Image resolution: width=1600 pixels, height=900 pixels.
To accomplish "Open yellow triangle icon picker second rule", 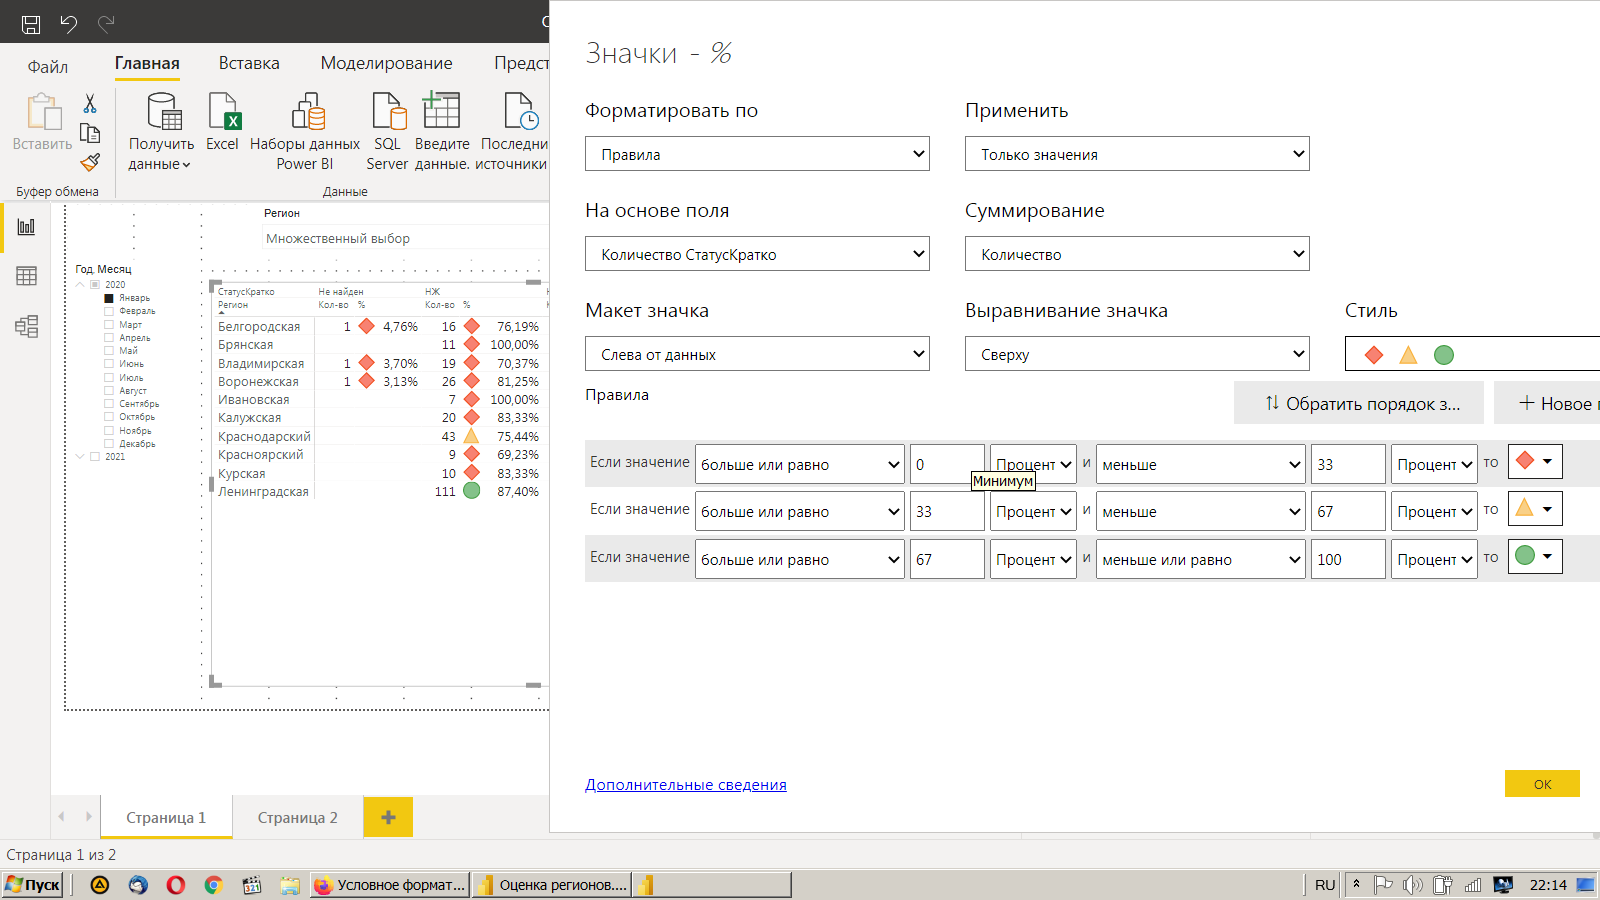I will [1535, 508].
